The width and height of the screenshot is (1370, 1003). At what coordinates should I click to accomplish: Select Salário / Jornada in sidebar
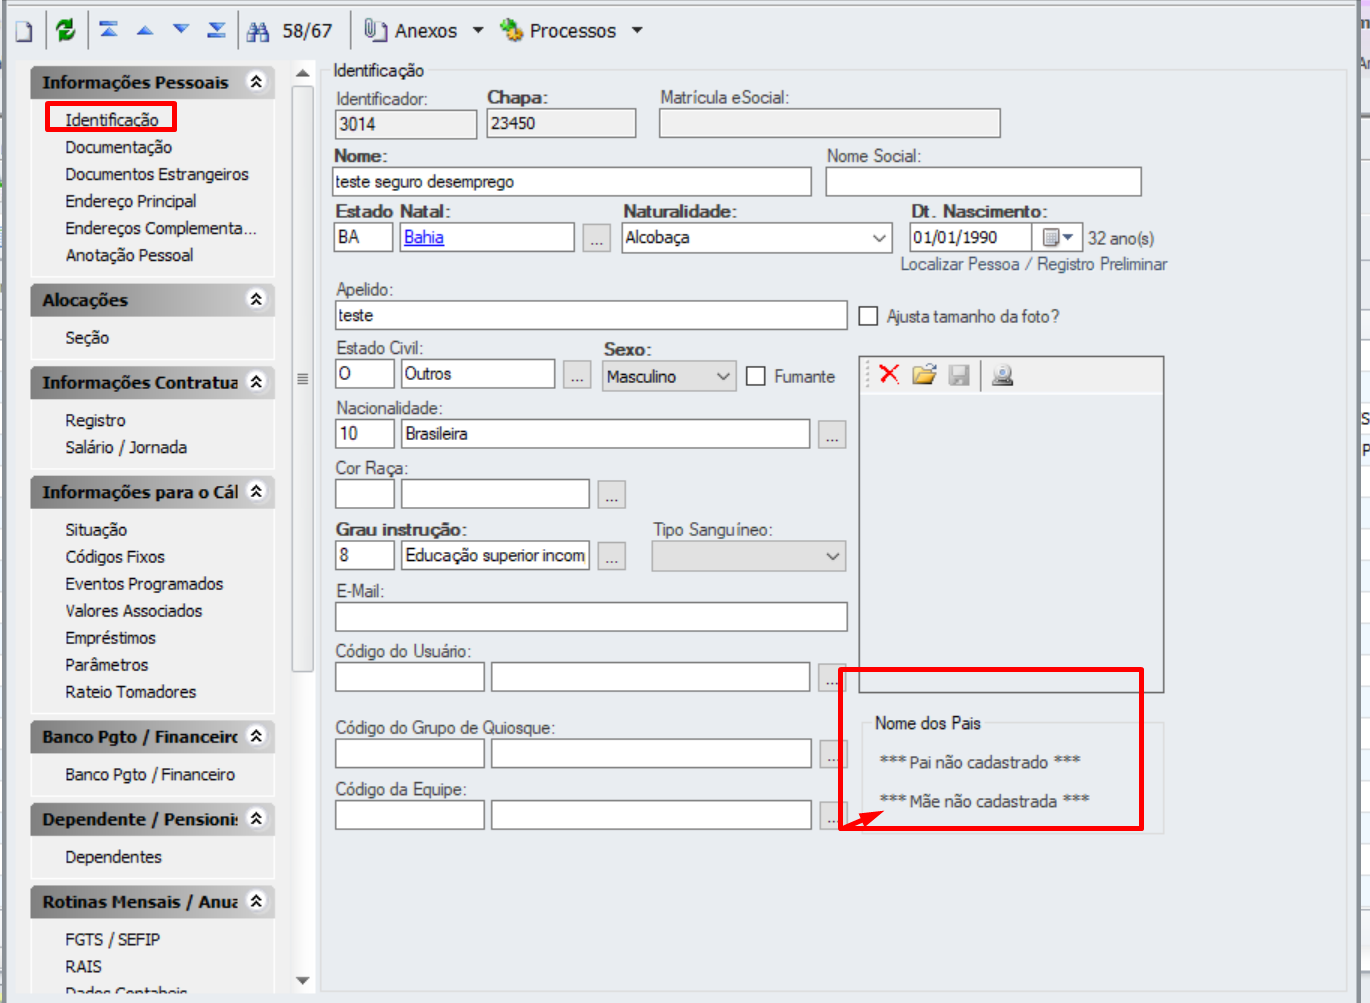click(x=126, y=447)
